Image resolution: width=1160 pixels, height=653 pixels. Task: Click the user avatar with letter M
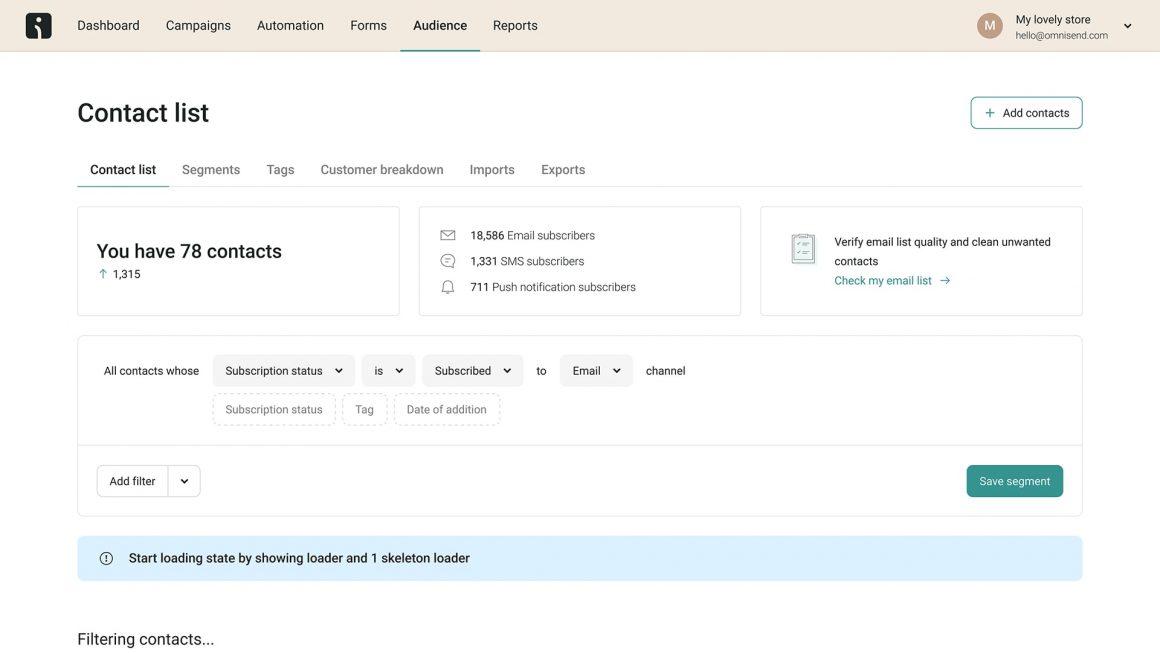tap(989, 26)
